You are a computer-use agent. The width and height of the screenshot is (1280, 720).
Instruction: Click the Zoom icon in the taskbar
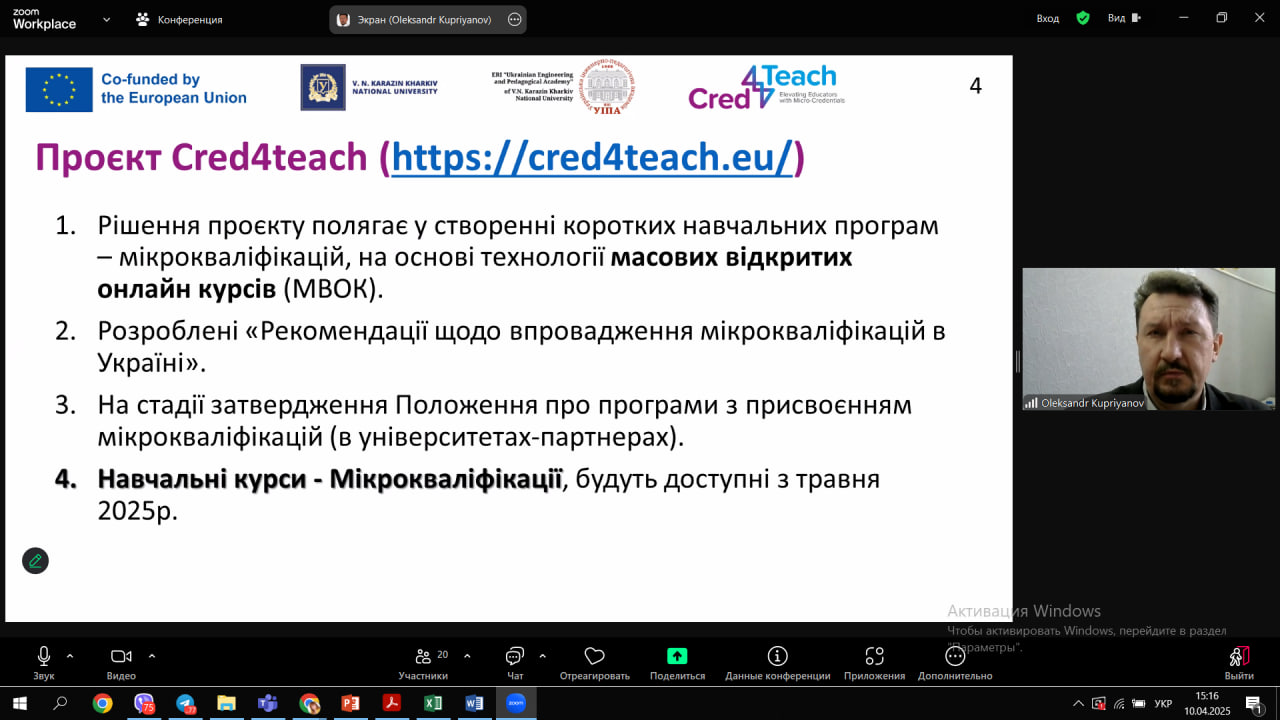coord(515,703)
